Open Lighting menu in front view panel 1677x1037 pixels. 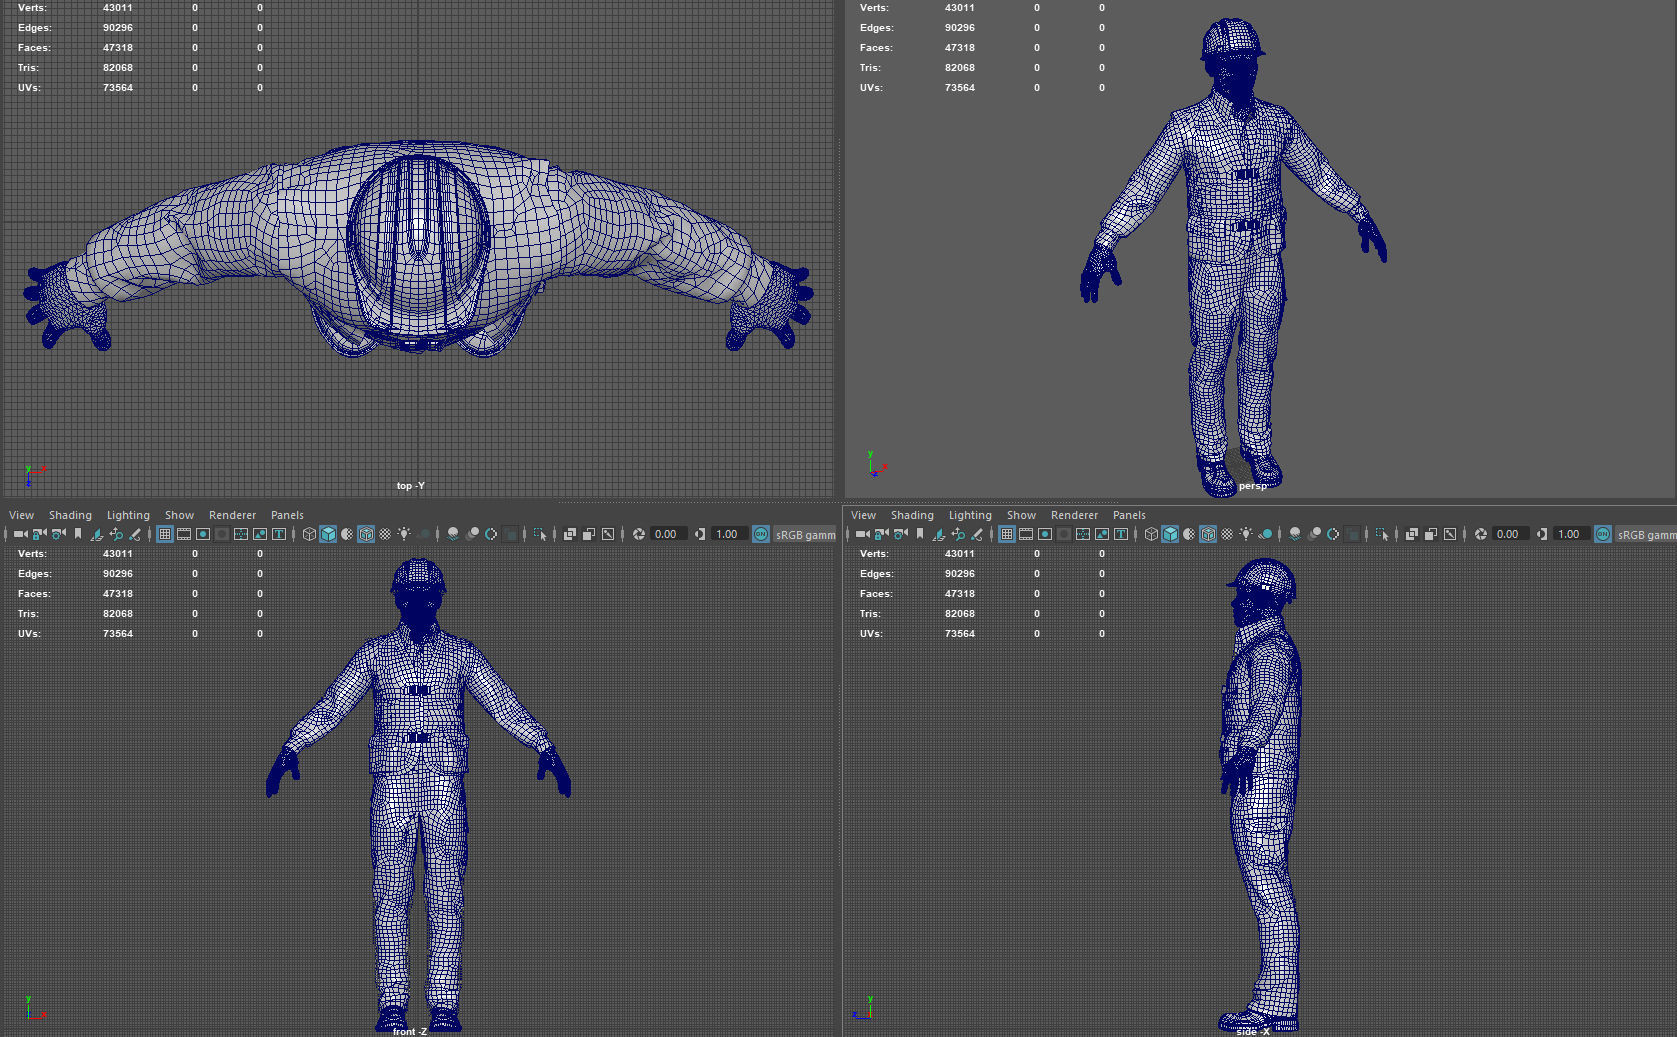pyautogui.click(x=128, y=515)
